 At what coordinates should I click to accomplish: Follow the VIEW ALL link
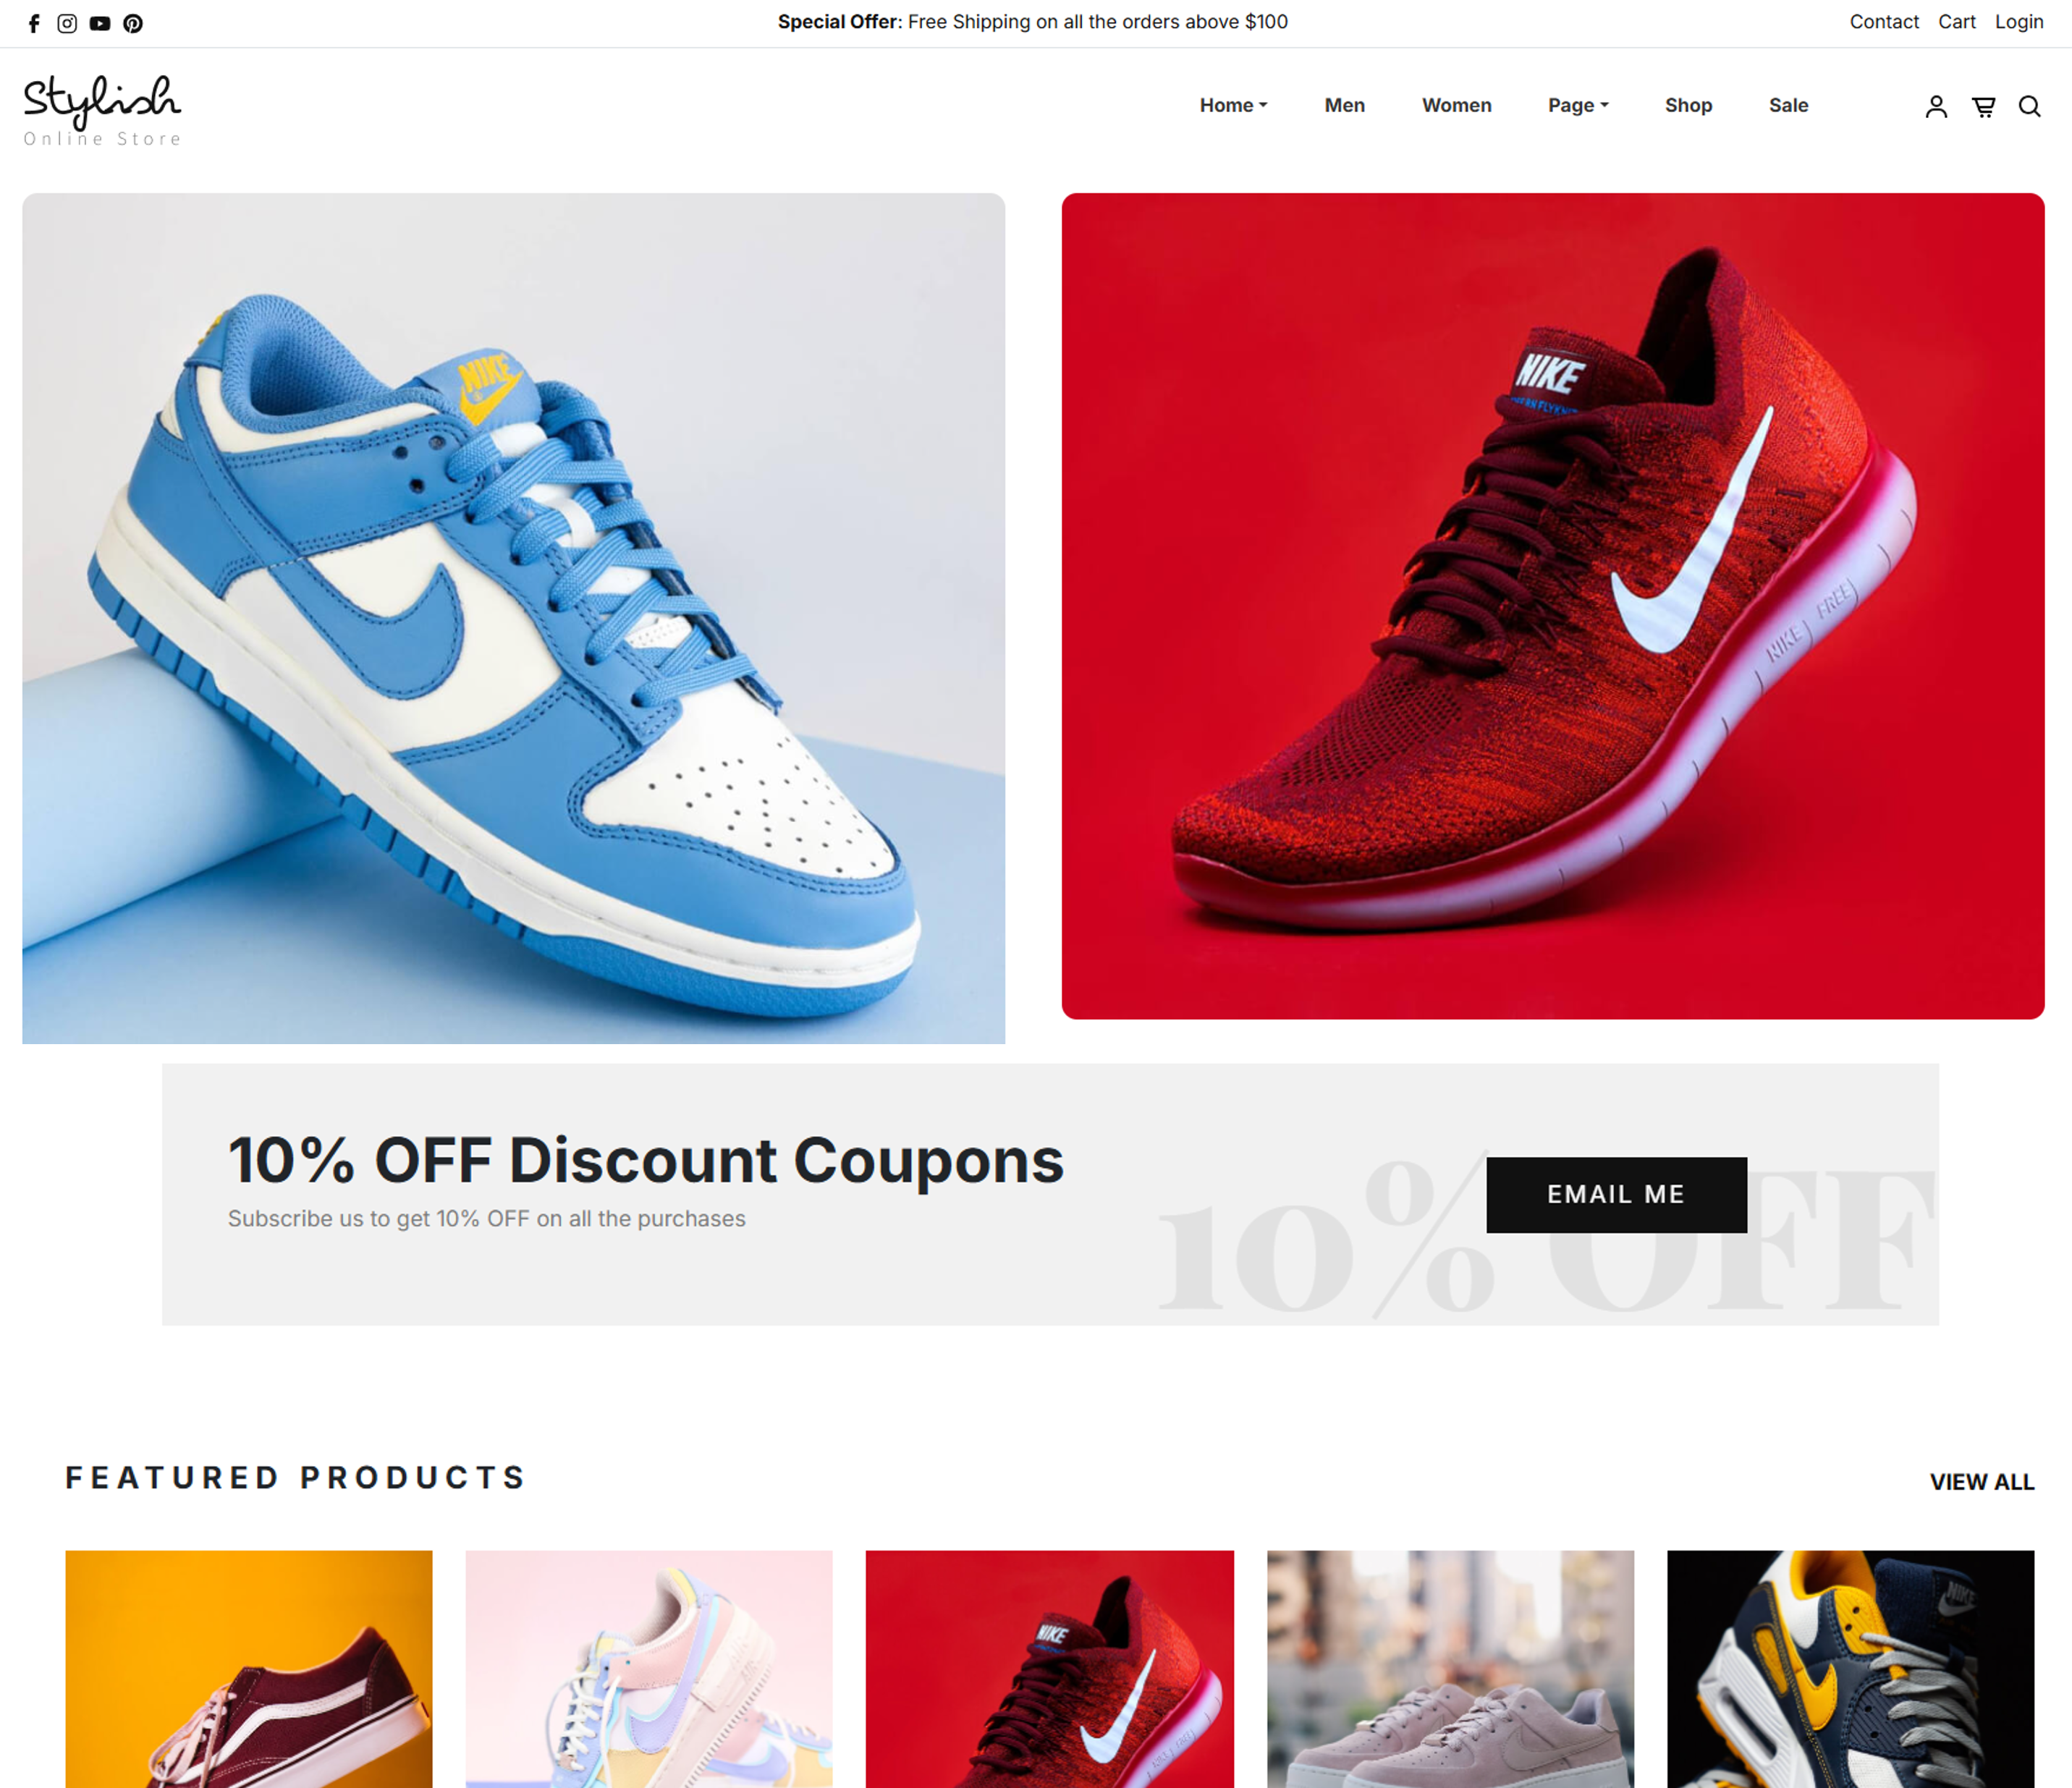1981,1481
